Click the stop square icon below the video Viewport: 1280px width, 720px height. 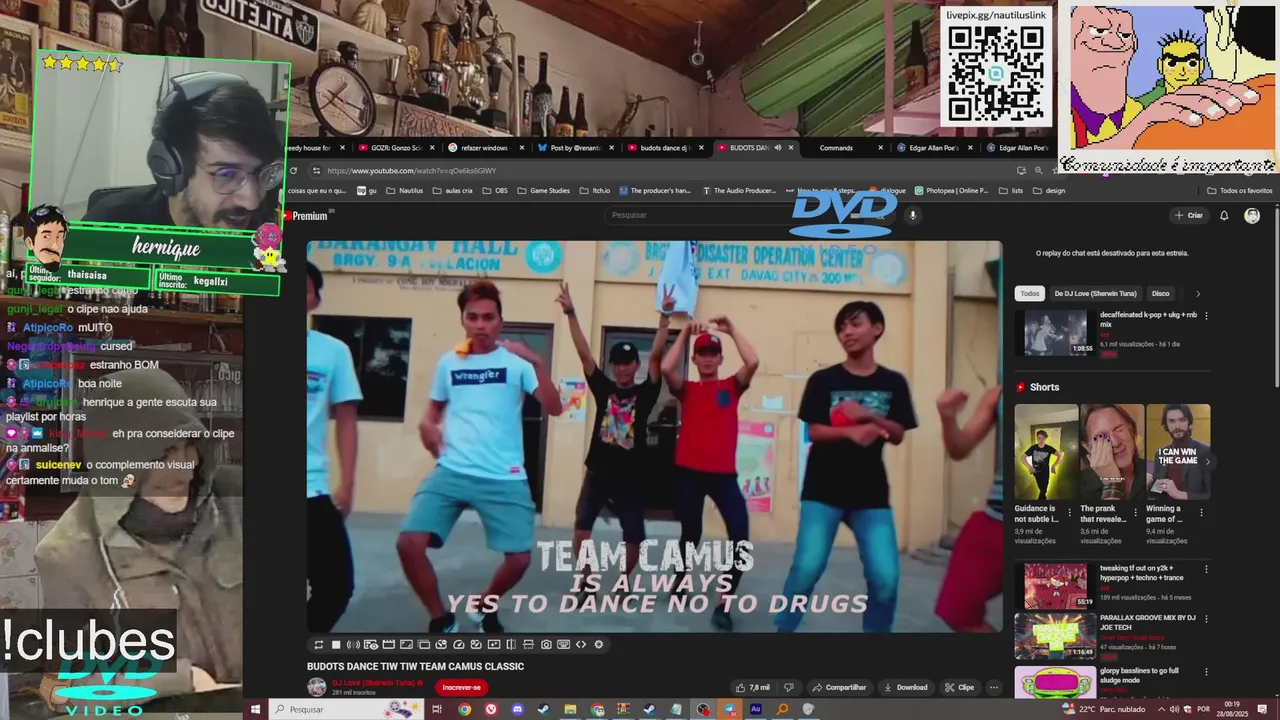(x=336, y=645)
